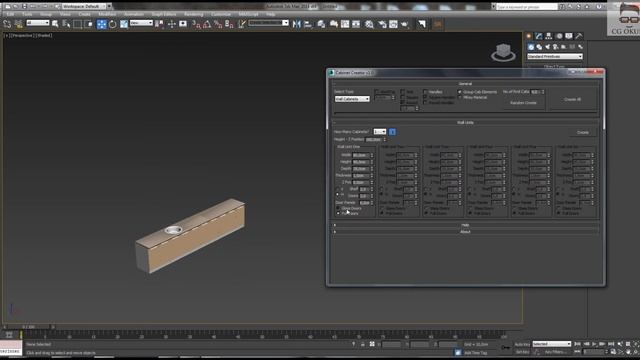Open the Select Type Wall Cabinets dropdown
The image size is (640, 360).
[x=352, y=99]
